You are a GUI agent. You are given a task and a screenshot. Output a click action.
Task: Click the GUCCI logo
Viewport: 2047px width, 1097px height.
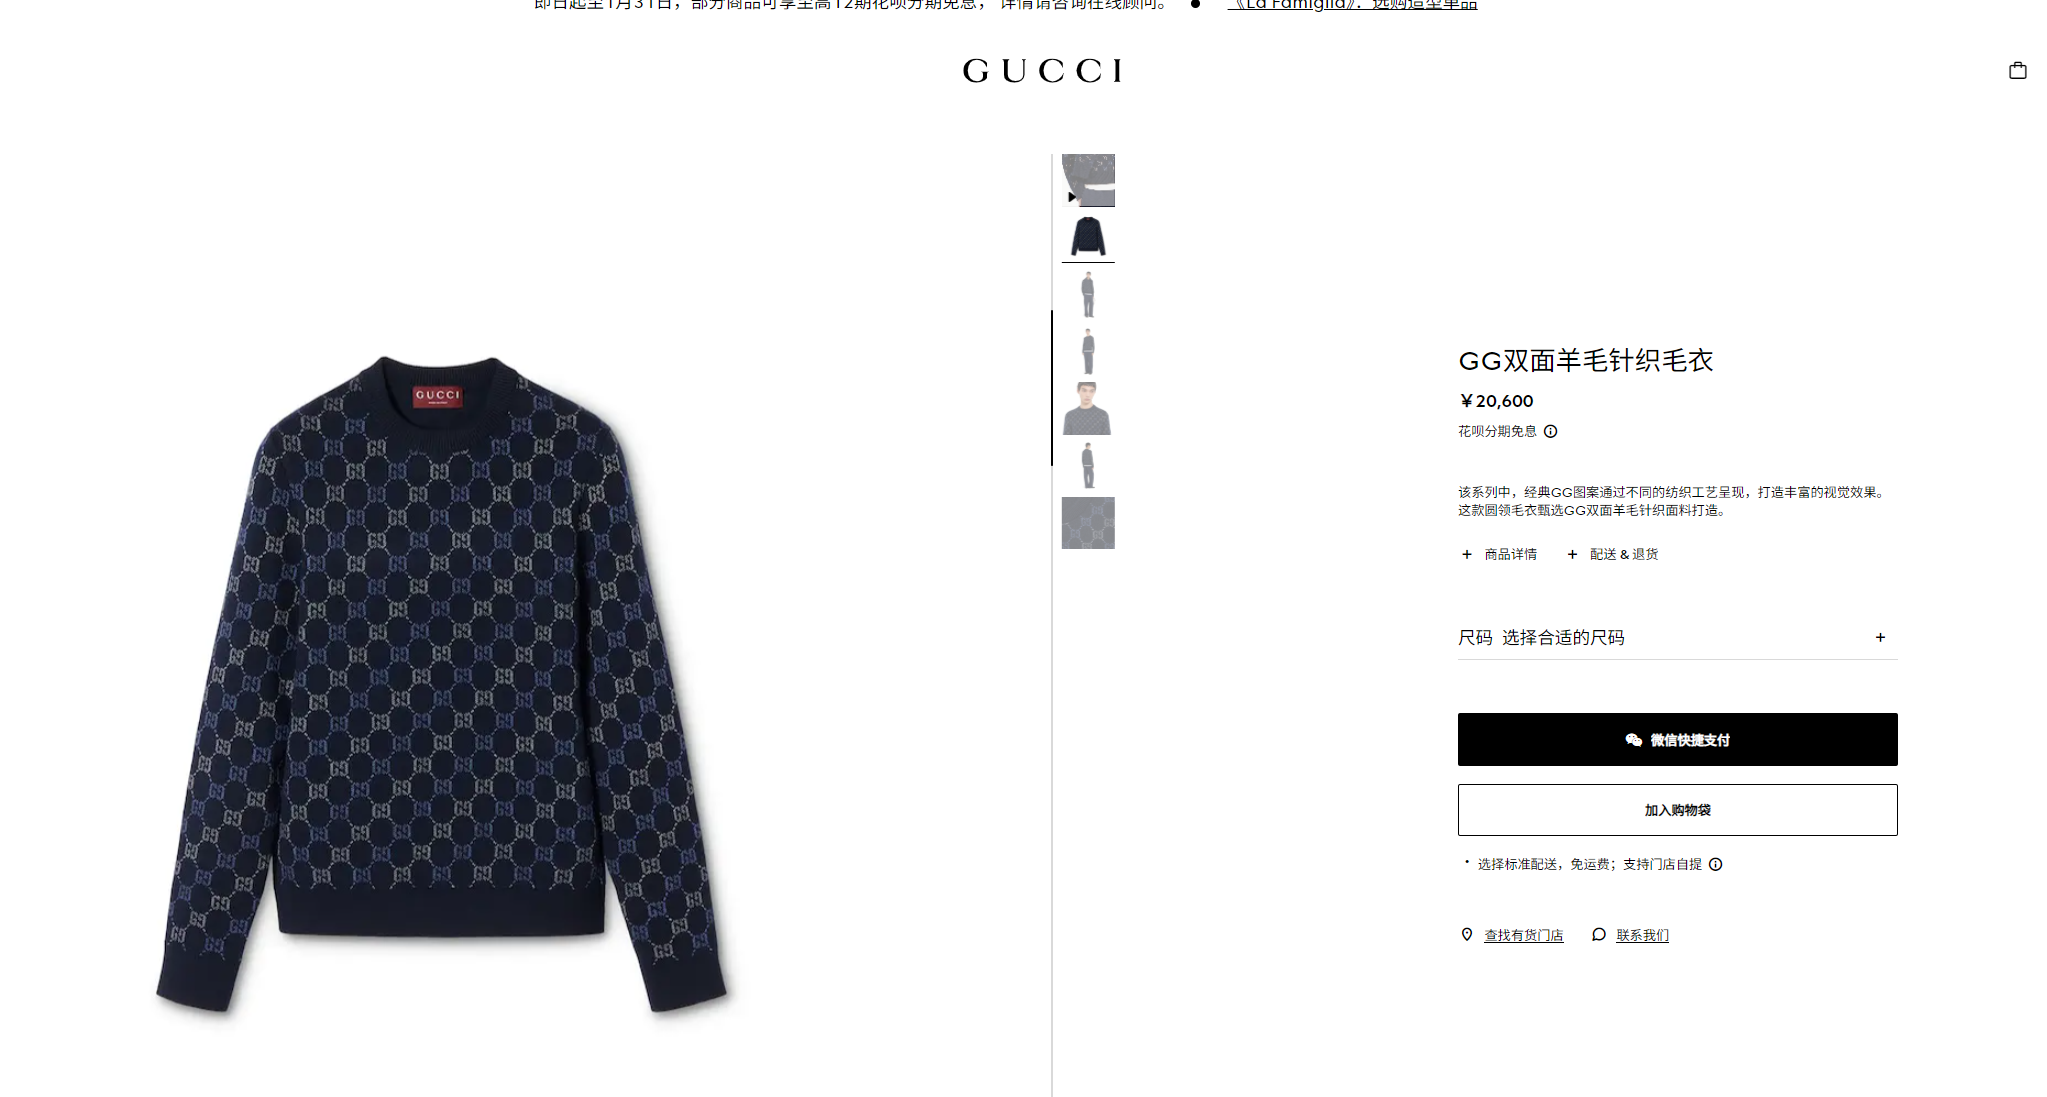1041,71
